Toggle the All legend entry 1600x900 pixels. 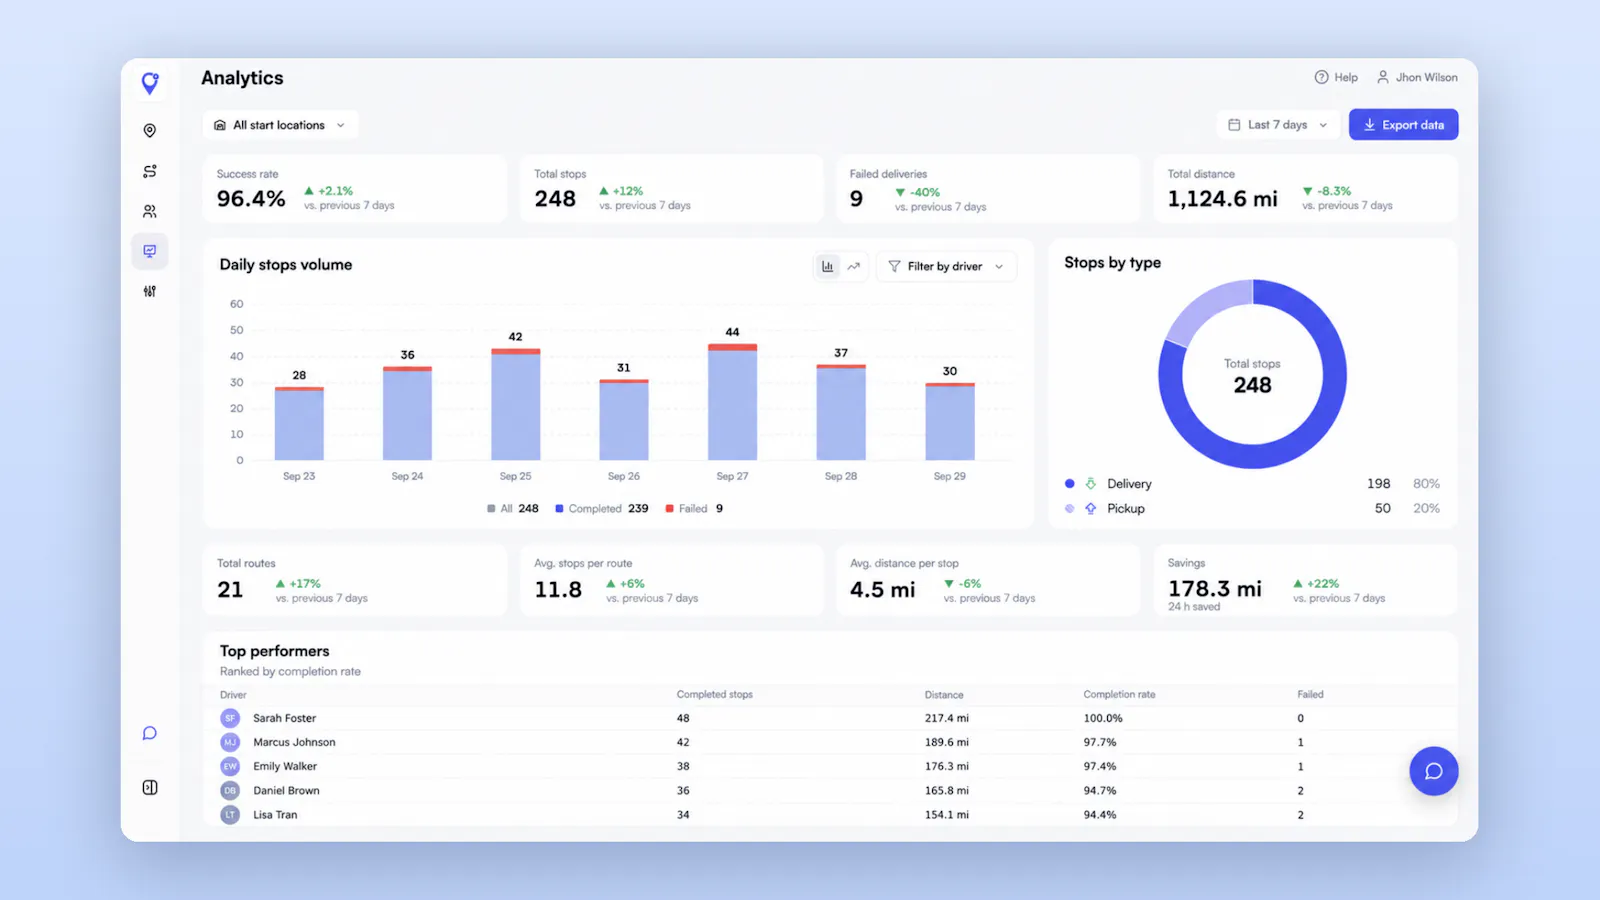coord(513,508)
